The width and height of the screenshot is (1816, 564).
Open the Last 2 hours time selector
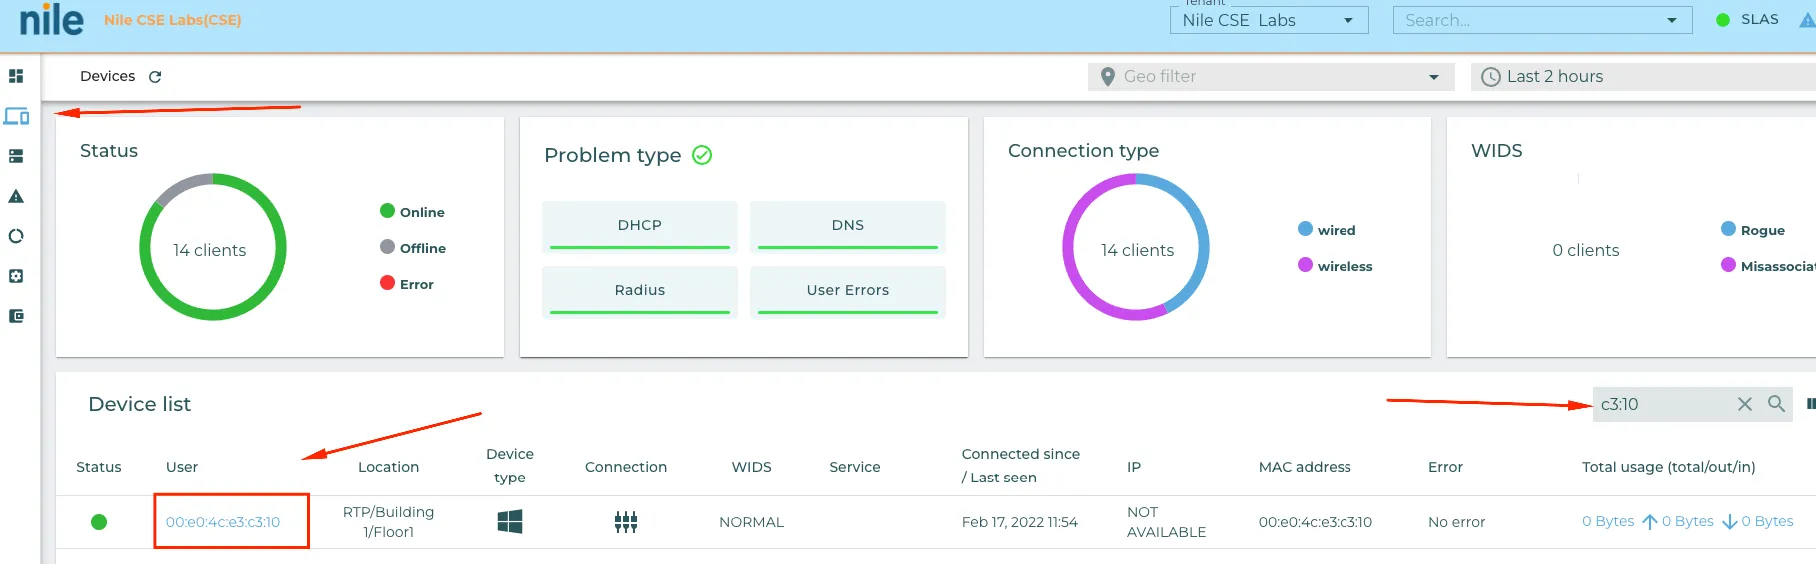point(1643,77)
